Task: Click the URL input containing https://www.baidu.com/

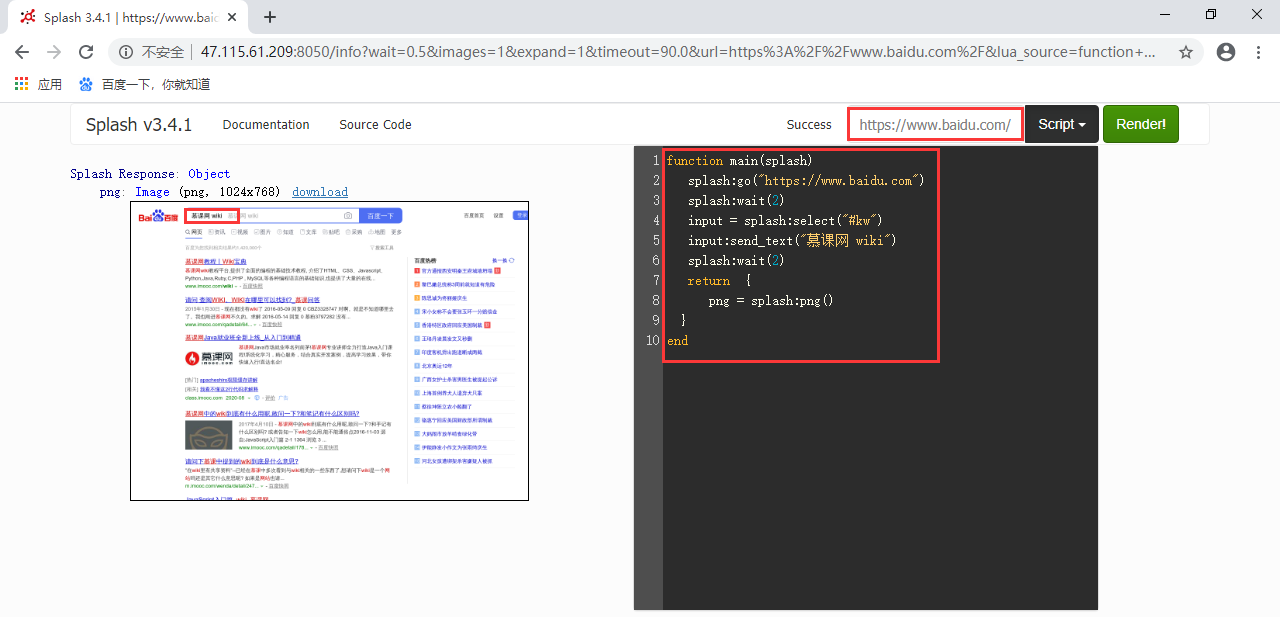Action: click(935, 125)
